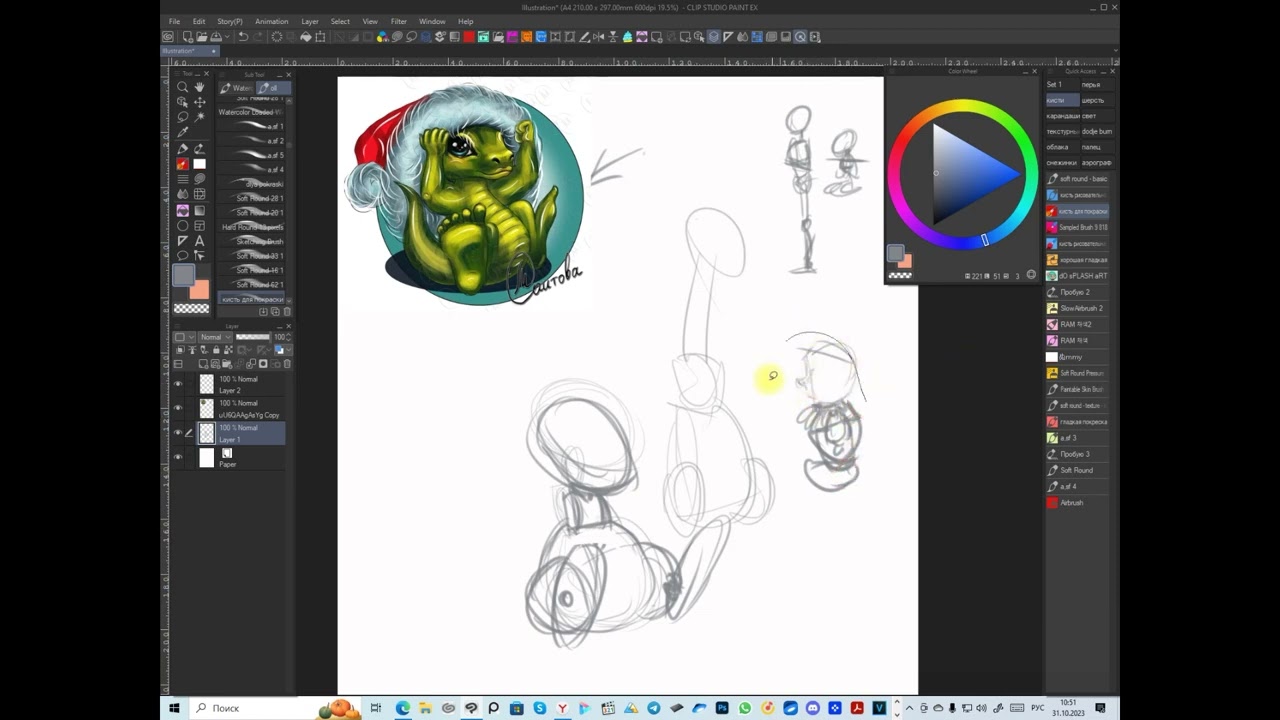Toggle visibility of the Copy layer
The height and width of the screenshot is (720, 1280).
(x=178, y=408)
